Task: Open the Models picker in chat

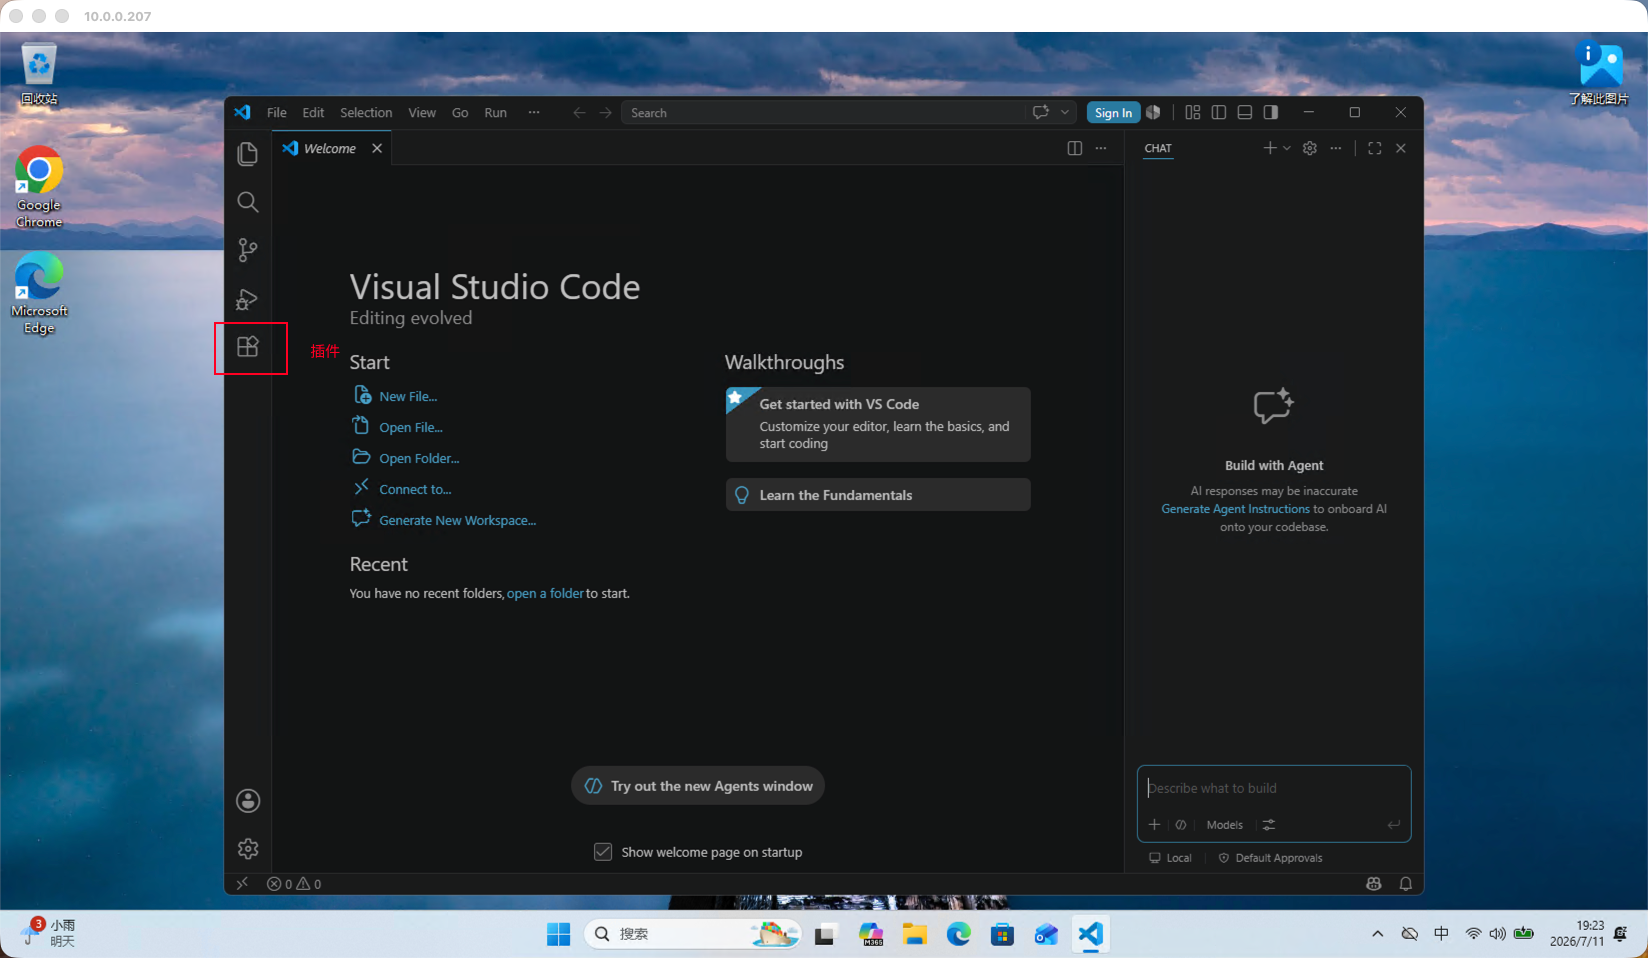Action: coord(1225,825)
